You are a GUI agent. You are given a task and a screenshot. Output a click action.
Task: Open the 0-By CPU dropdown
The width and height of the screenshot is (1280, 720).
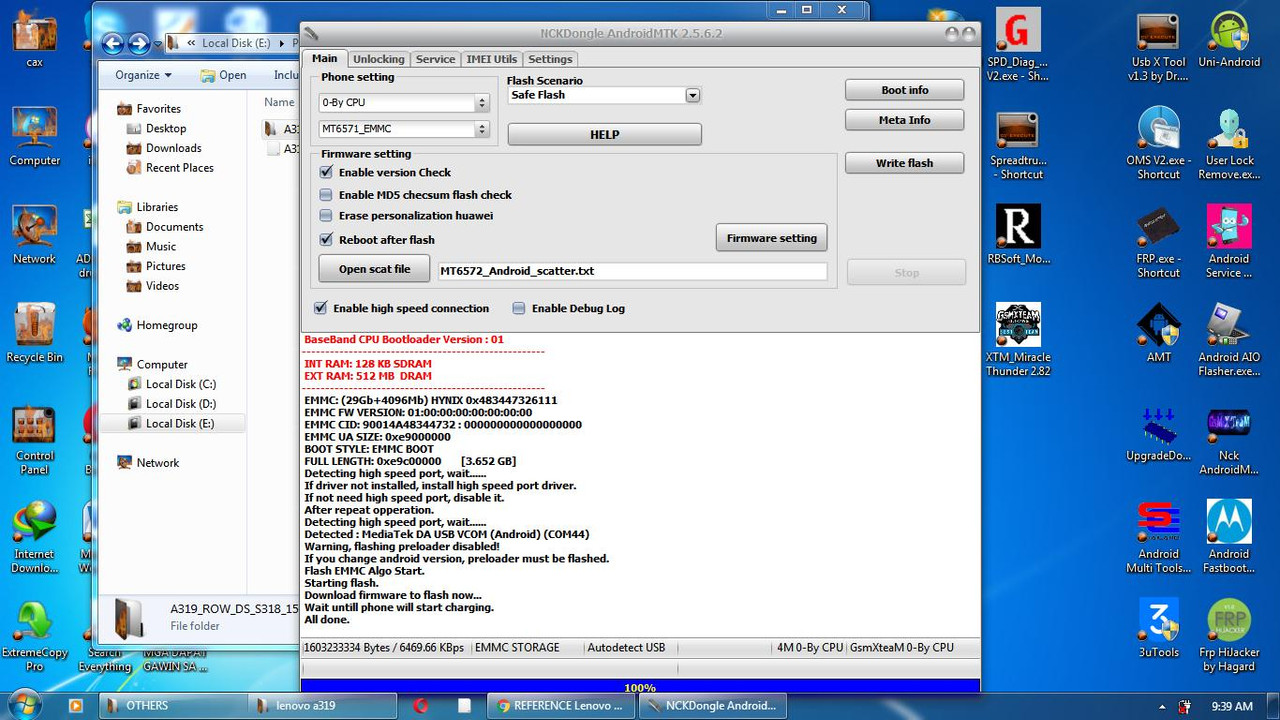403,103
